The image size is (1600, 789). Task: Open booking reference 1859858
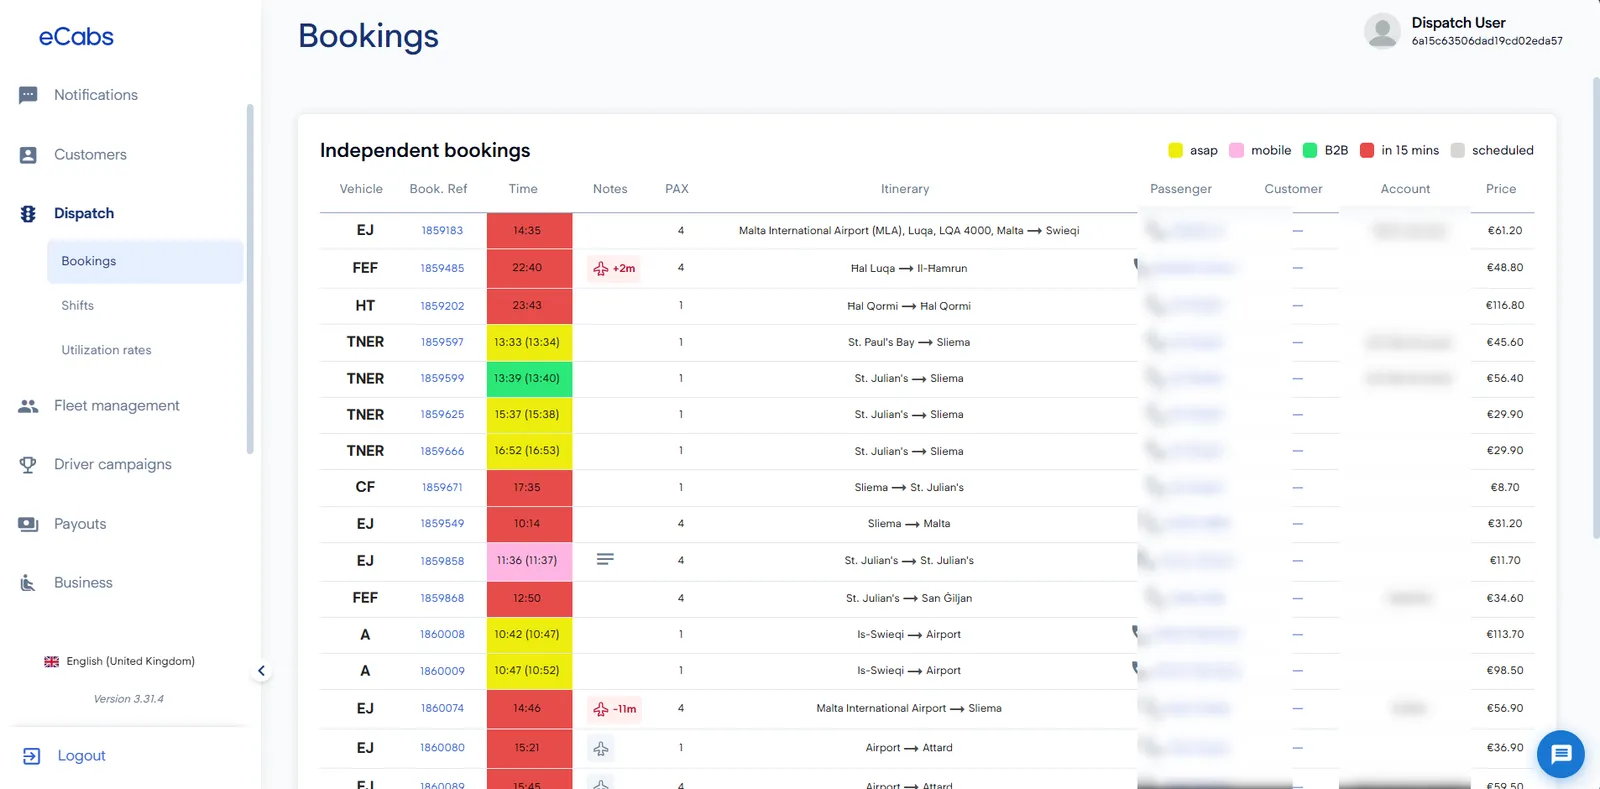tap(442, 562)
